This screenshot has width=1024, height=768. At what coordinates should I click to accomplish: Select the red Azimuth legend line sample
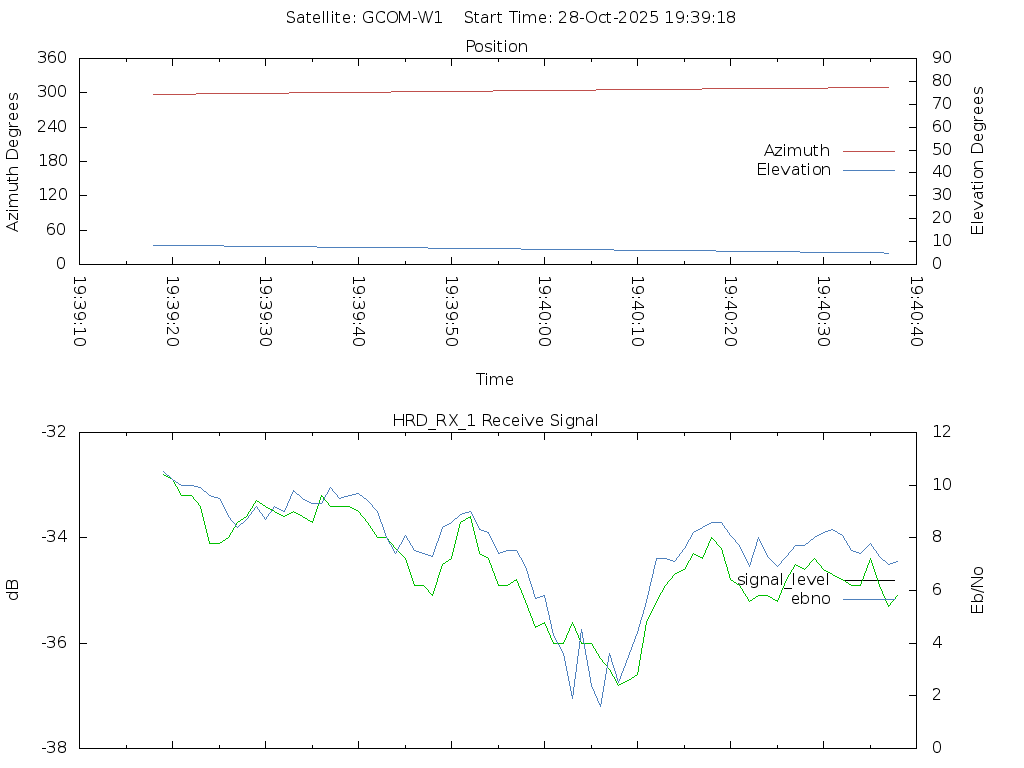click(x=868, y=151)
